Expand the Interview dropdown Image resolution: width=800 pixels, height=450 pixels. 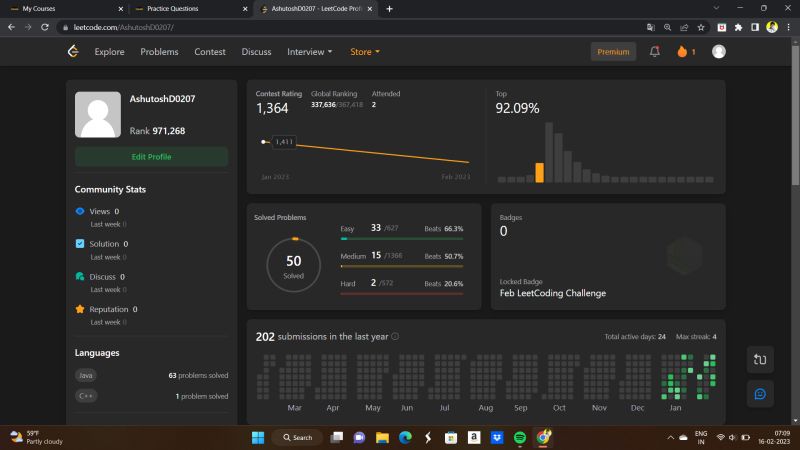click(x=309, y=52)
